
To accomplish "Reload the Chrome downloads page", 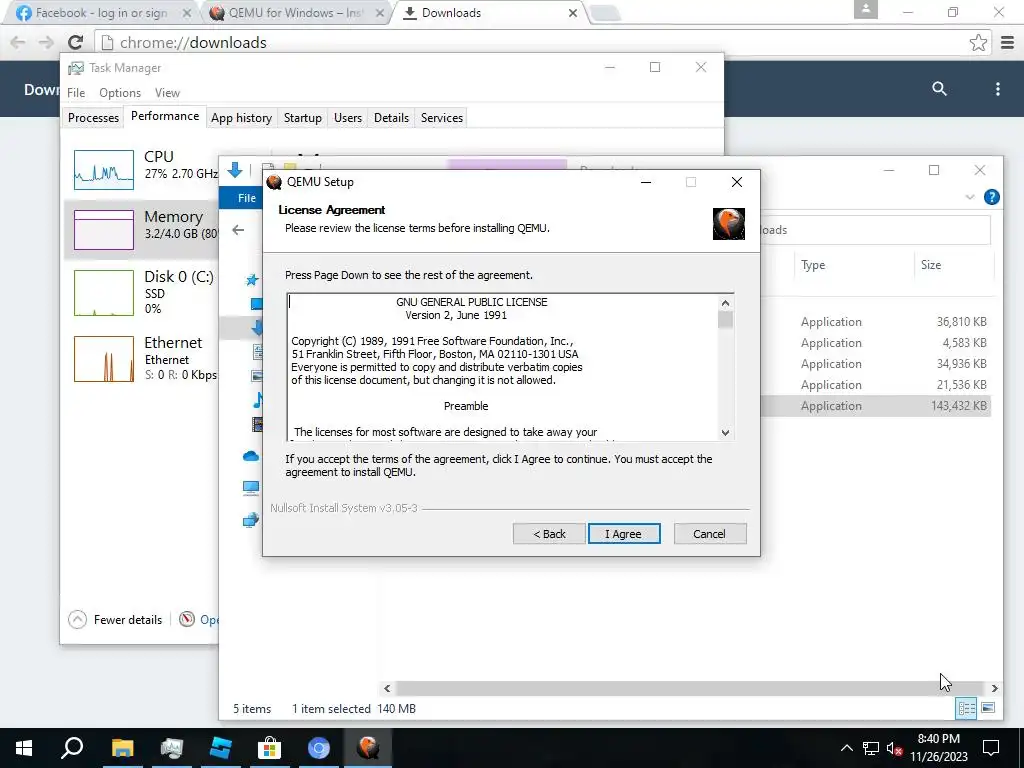I will click(x=75, y=42).
